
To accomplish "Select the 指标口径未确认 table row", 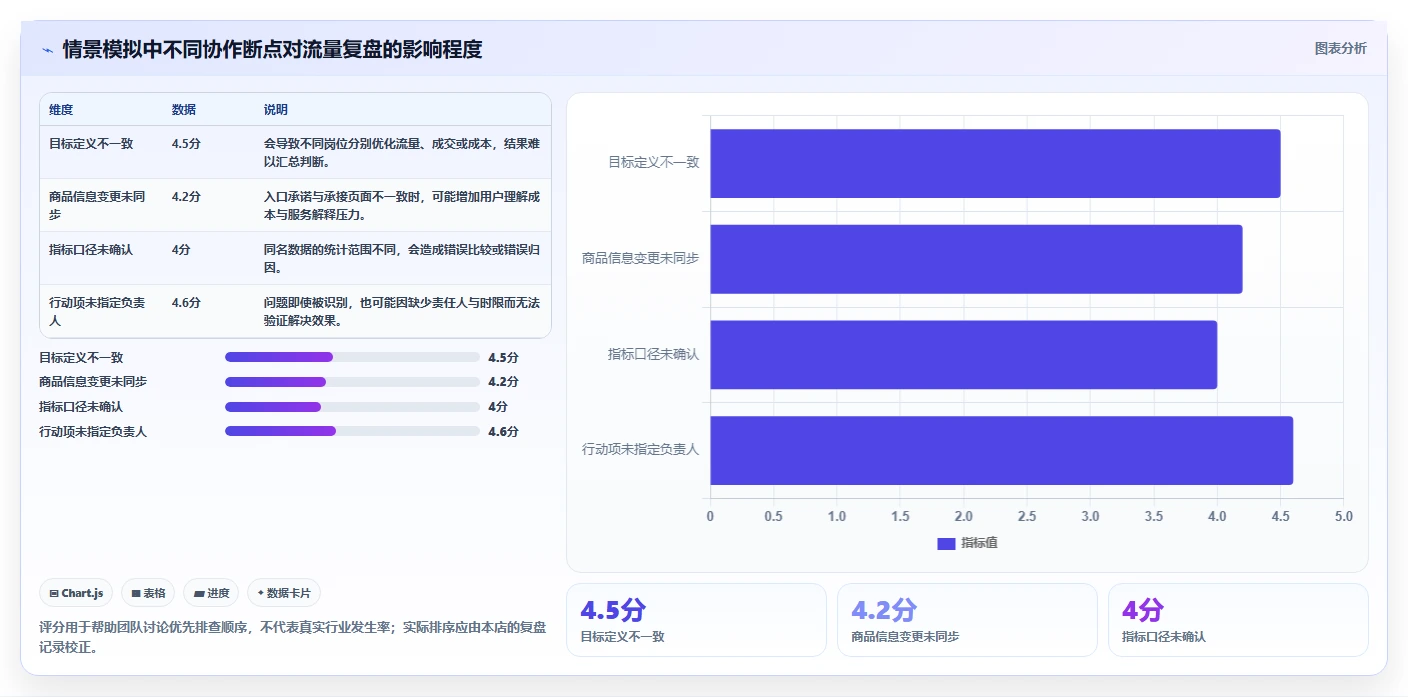I will coord(295,258).
